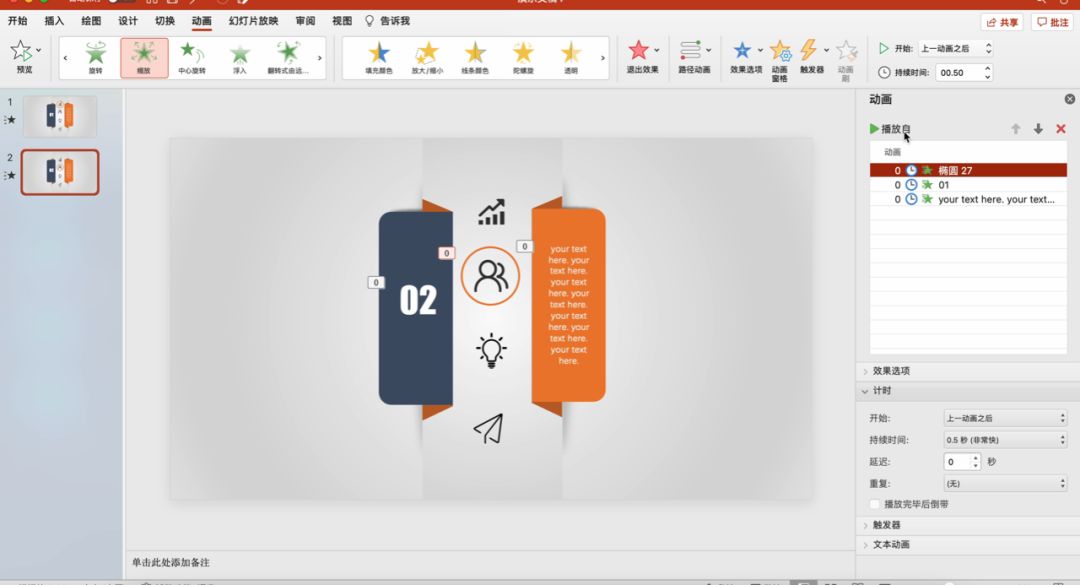The image size is (1080, 585).
Task: Click the 共享 share button
Action: point(1002,22)
